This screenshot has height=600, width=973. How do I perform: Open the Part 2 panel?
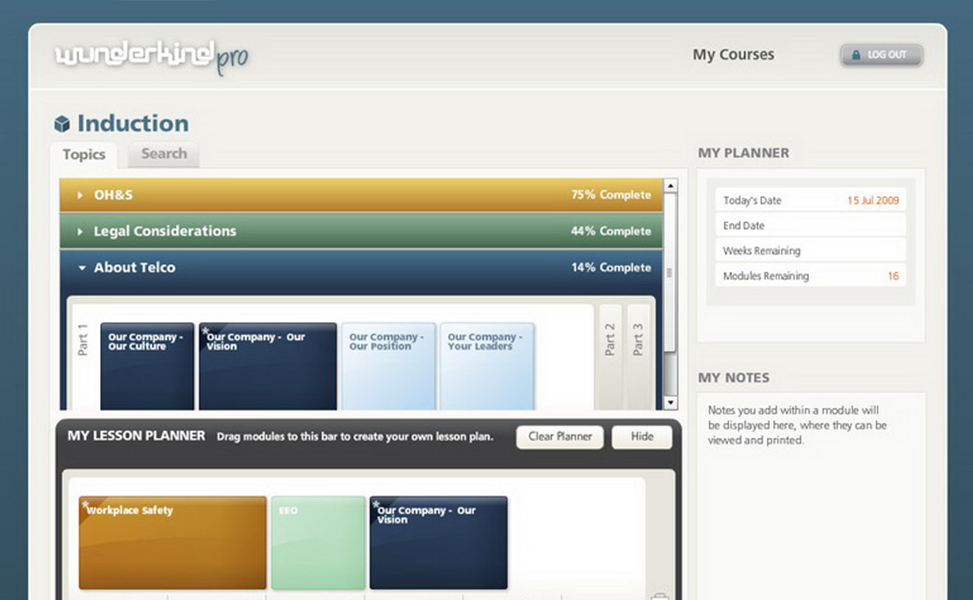click(x=610, y=357)
